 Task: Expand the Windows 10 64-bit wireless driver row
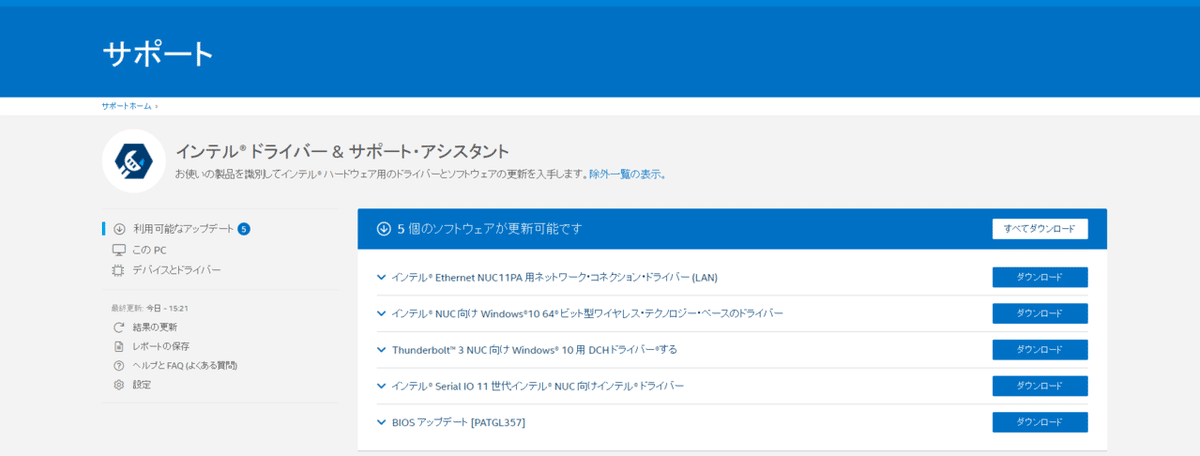click(x=381, y=313)
